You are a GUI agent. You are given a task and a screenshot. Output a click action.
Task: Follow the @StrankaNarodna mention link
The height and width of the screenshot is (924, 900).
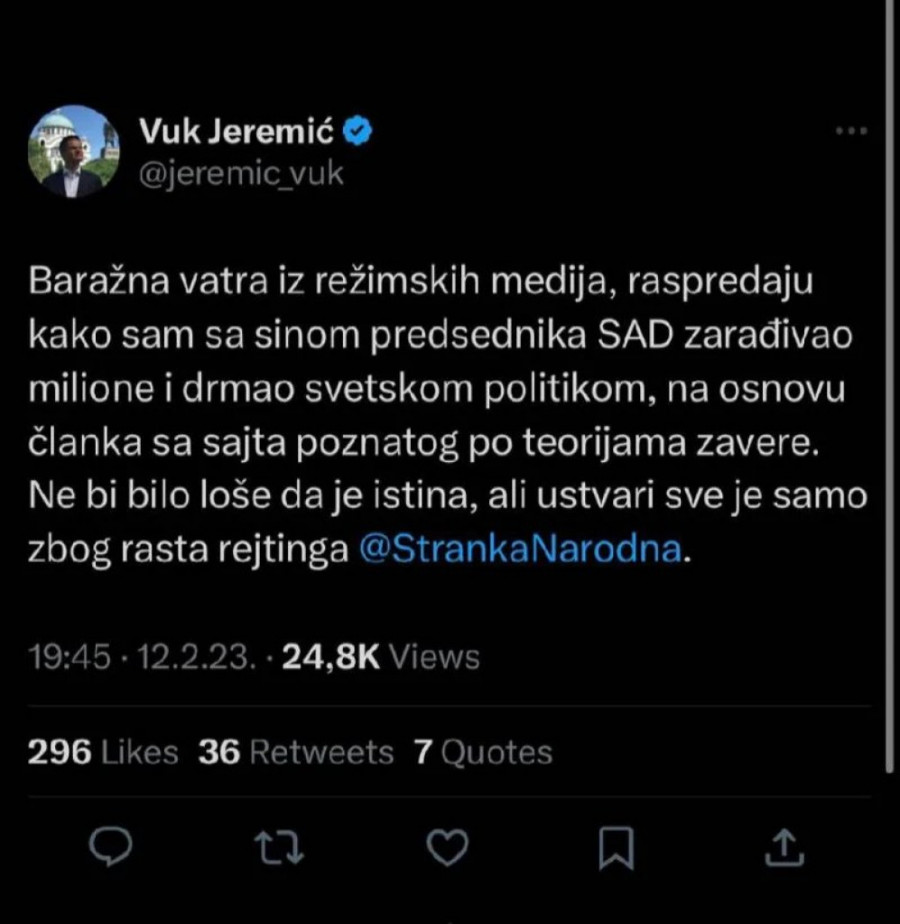(x=520, y=550)
